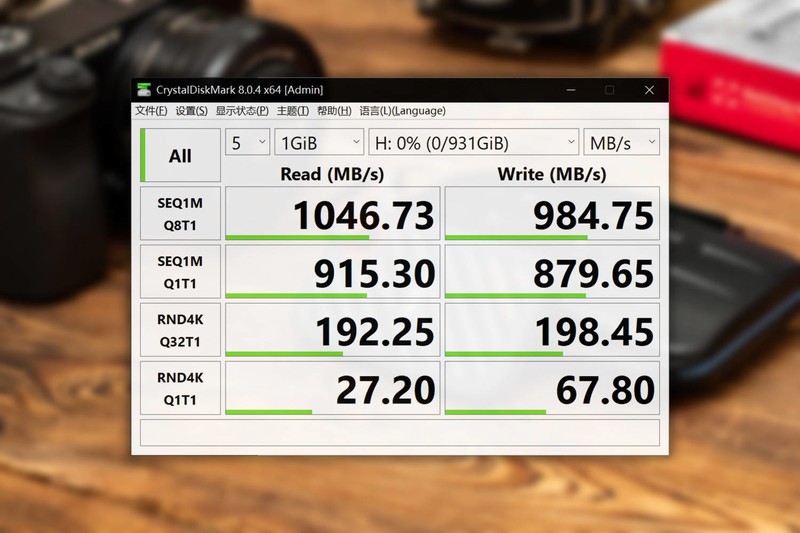This screenshot has width=800, height=533.
Task: Run the RND4K Q32T1 benchmark
Action: click(180, 330)
